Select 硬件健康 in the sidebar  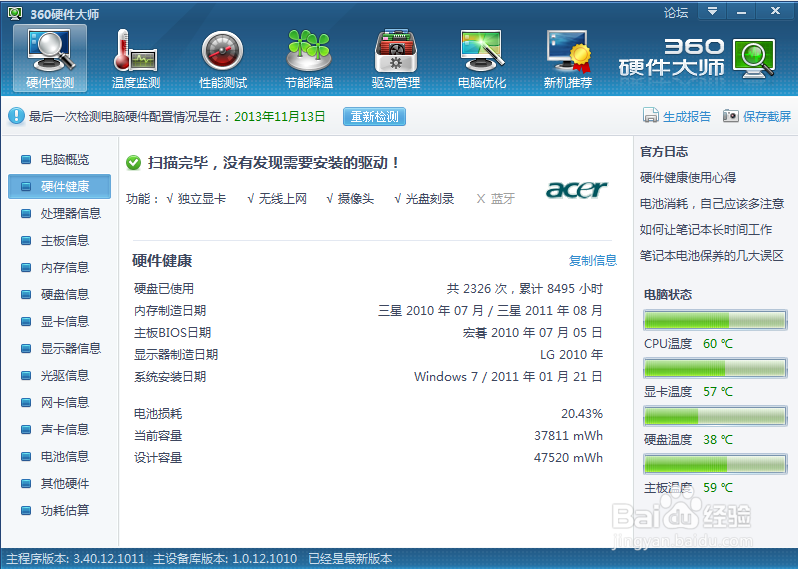tap(60, 186)
